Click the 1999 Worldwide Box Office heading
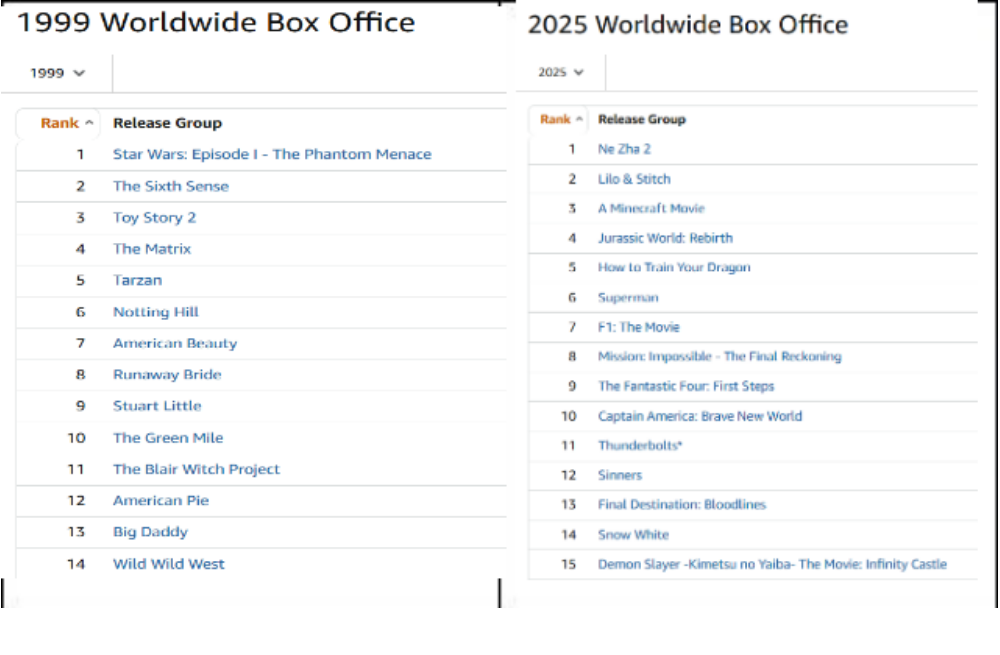 coord(216,23)
